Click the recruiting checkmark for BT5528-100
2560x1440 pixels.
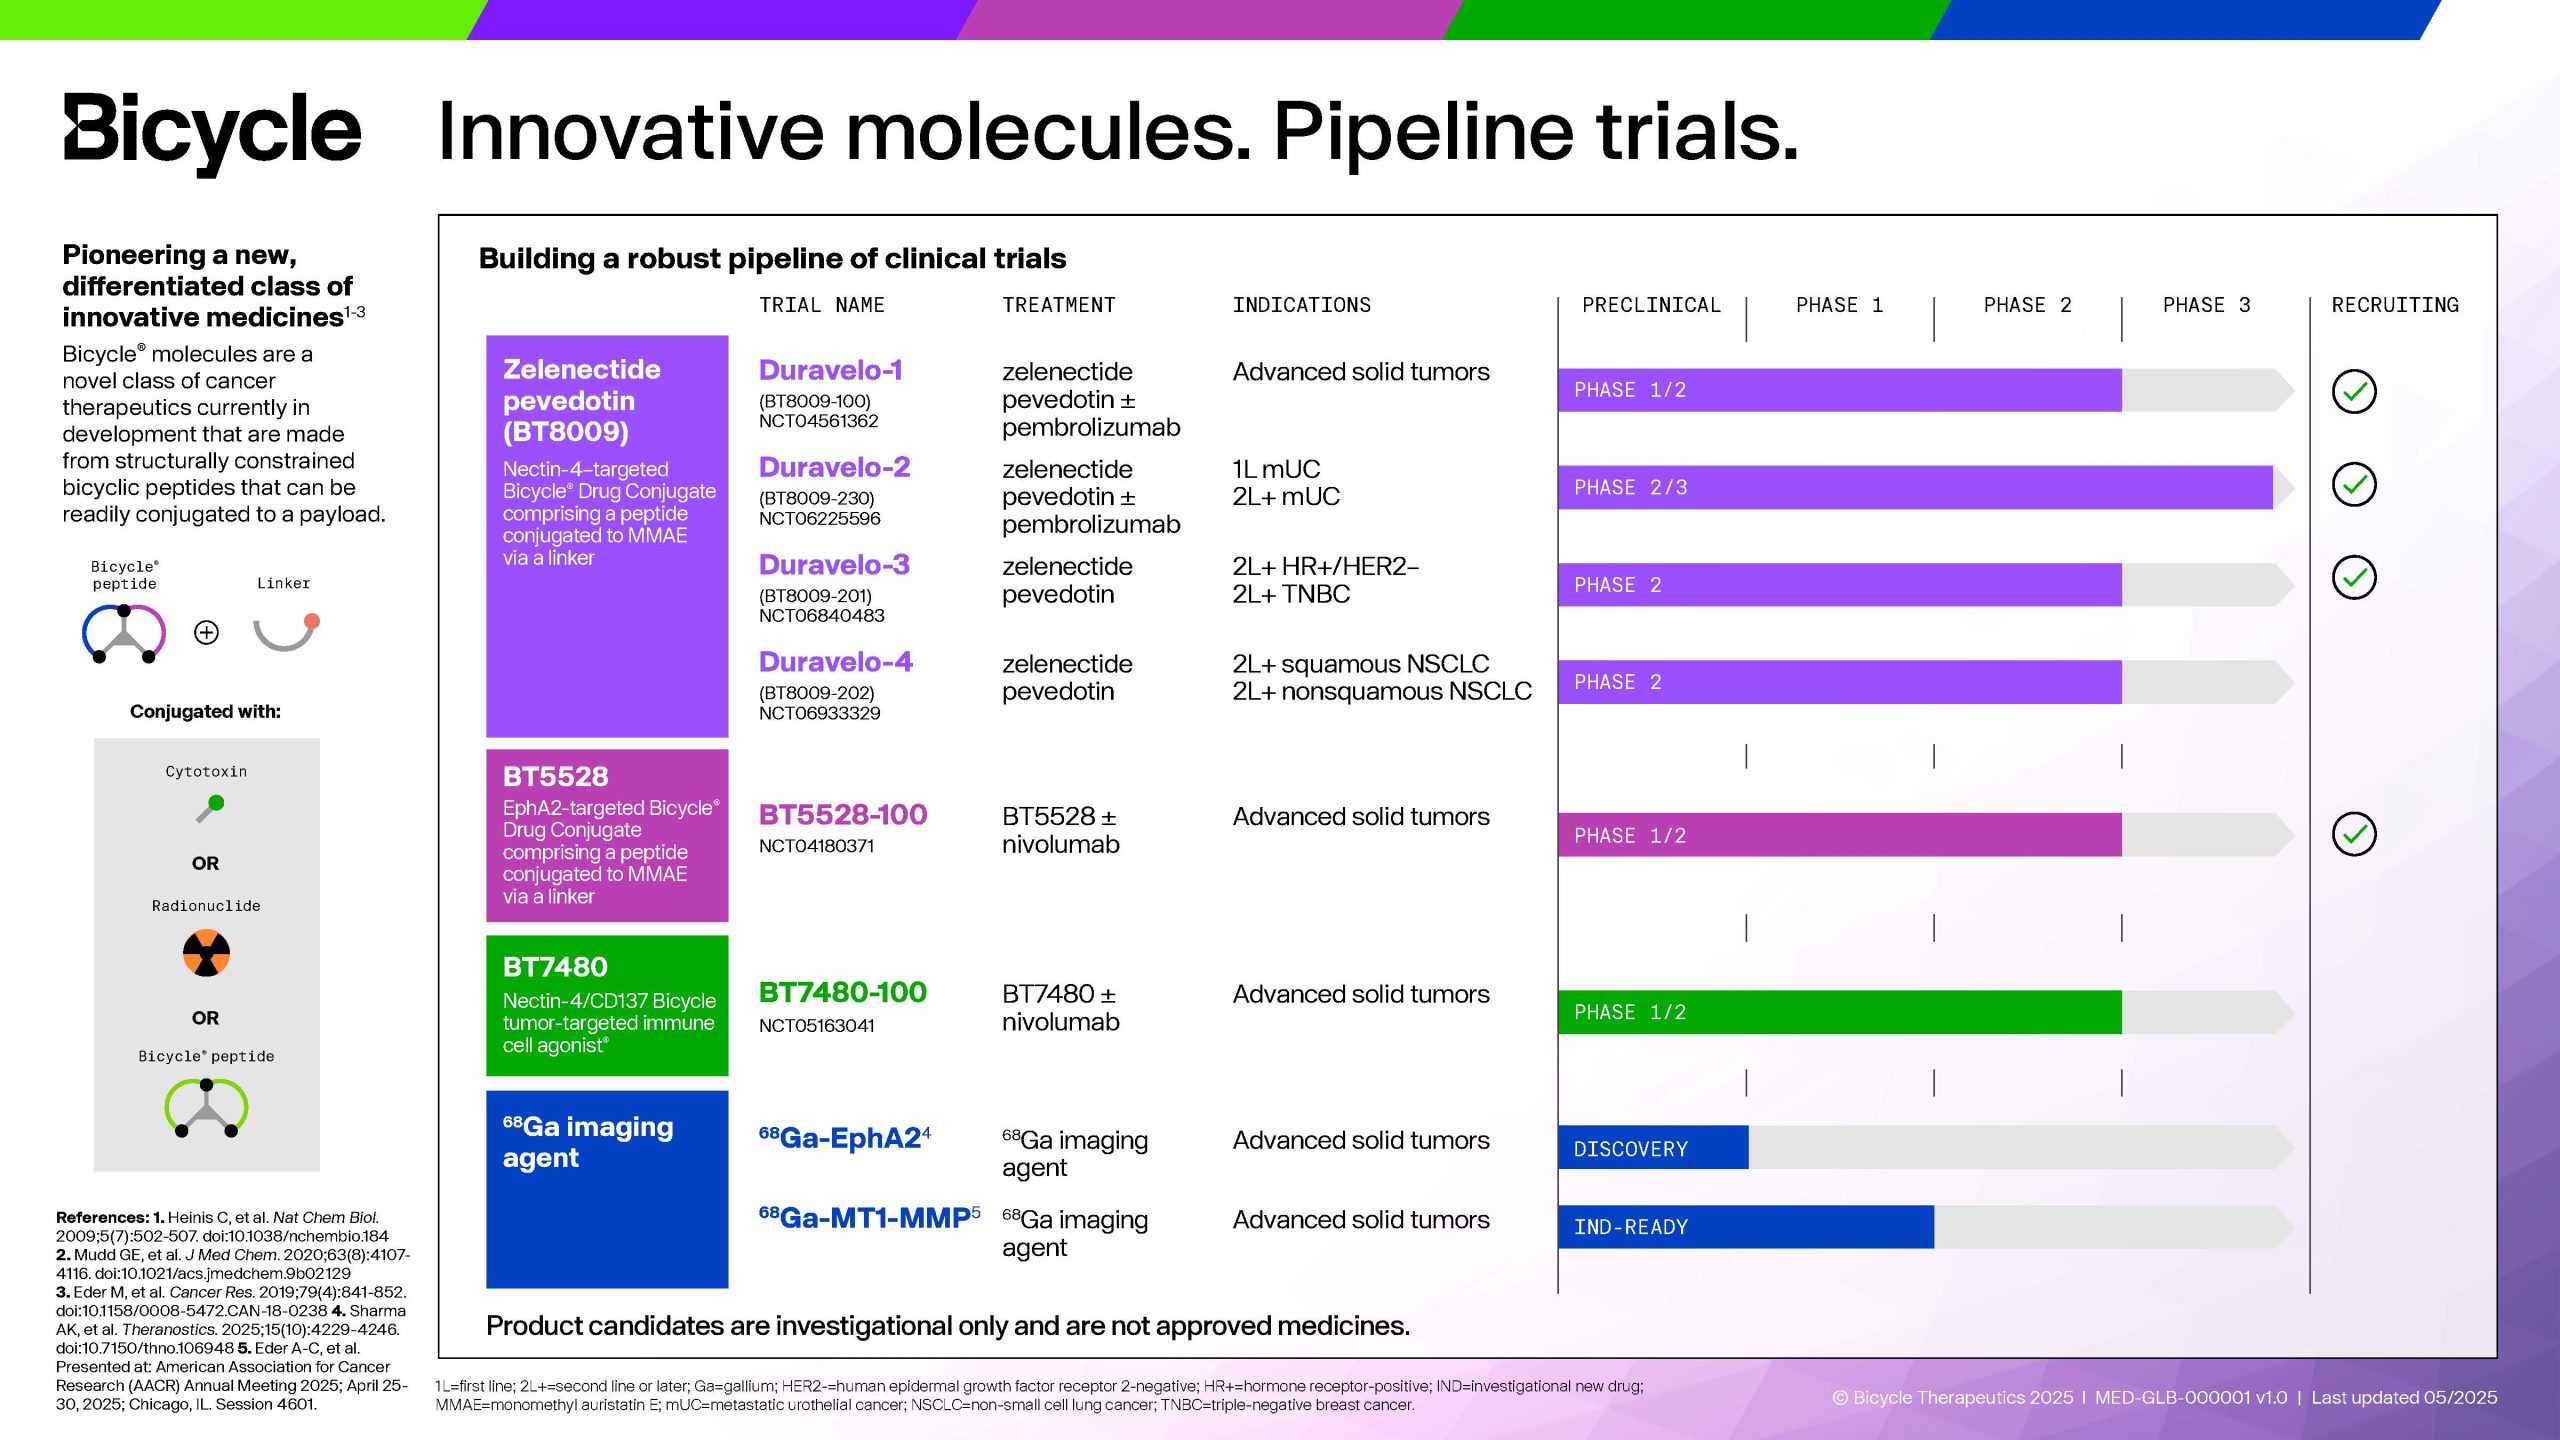tap(2354, 834)
